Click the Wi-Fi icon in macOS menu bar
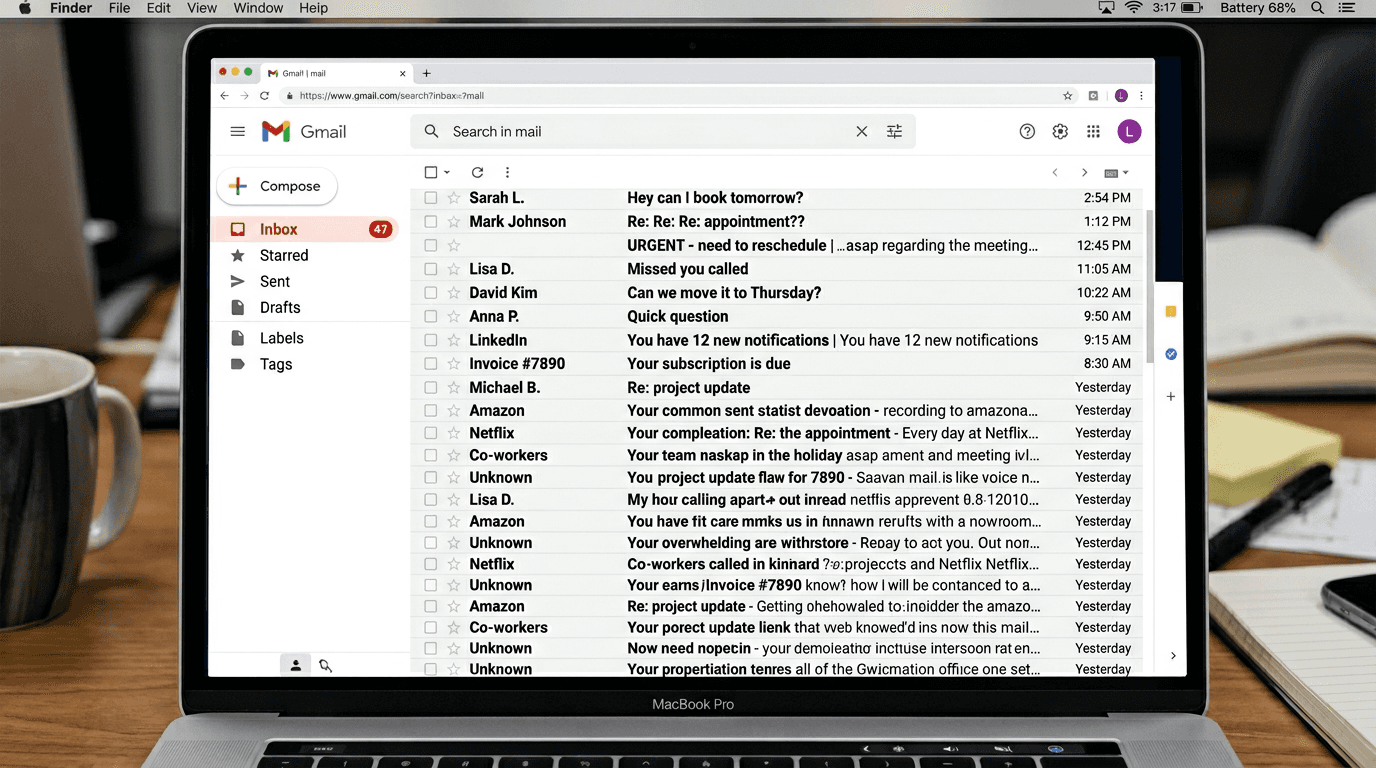This screenshot has width=1376, height=768. click(x=1133, y=8)
